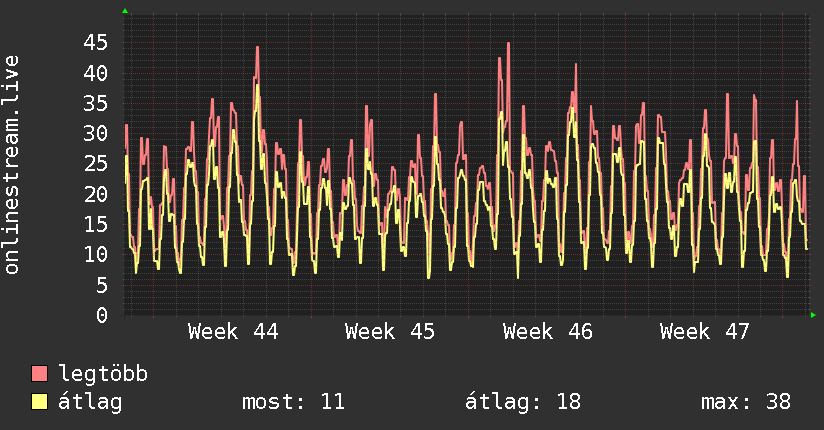The image size is (824, 430).
Task: Click the 0 tick label on y-axis
Action: [102, 315]
